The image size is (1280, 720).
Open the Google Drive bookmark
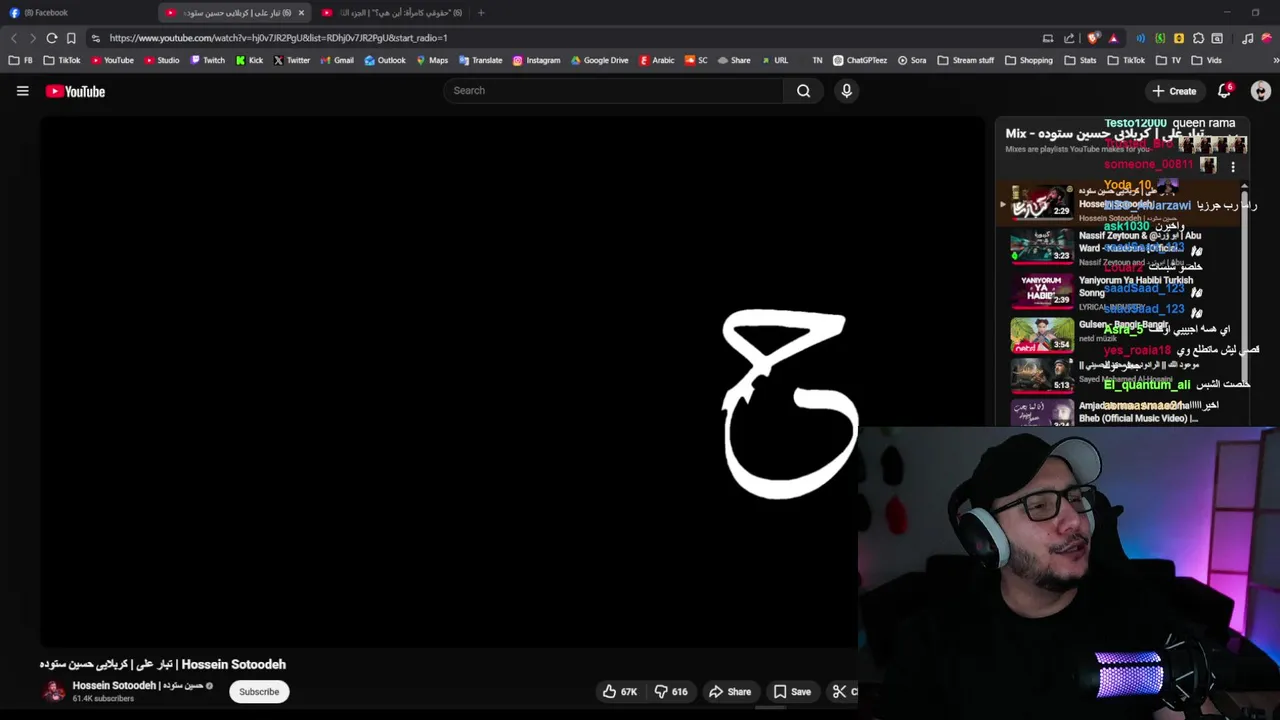coord(599,60)
